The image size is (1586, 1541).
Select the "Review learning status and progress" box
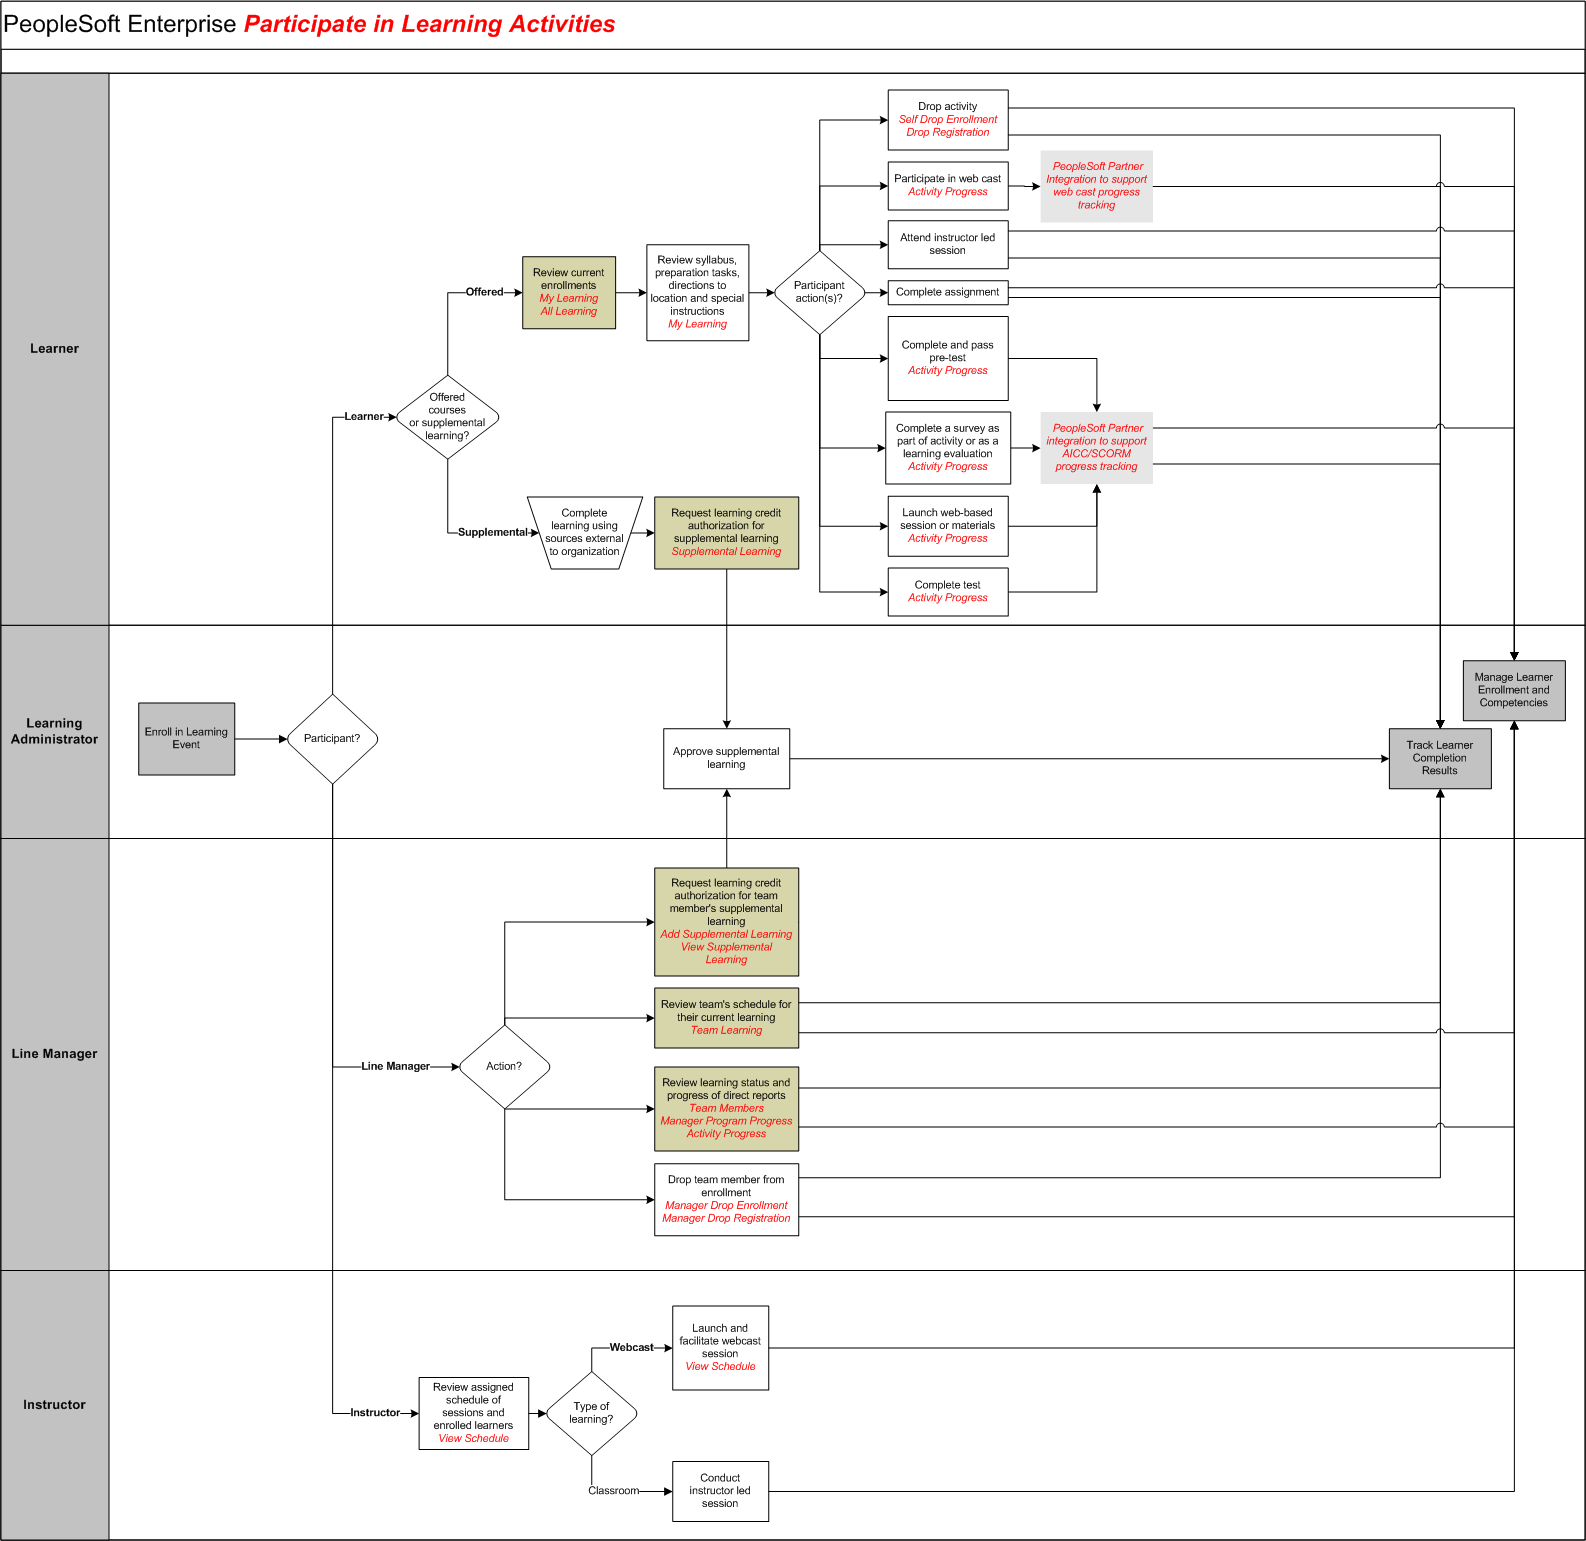pos(727,1109)
